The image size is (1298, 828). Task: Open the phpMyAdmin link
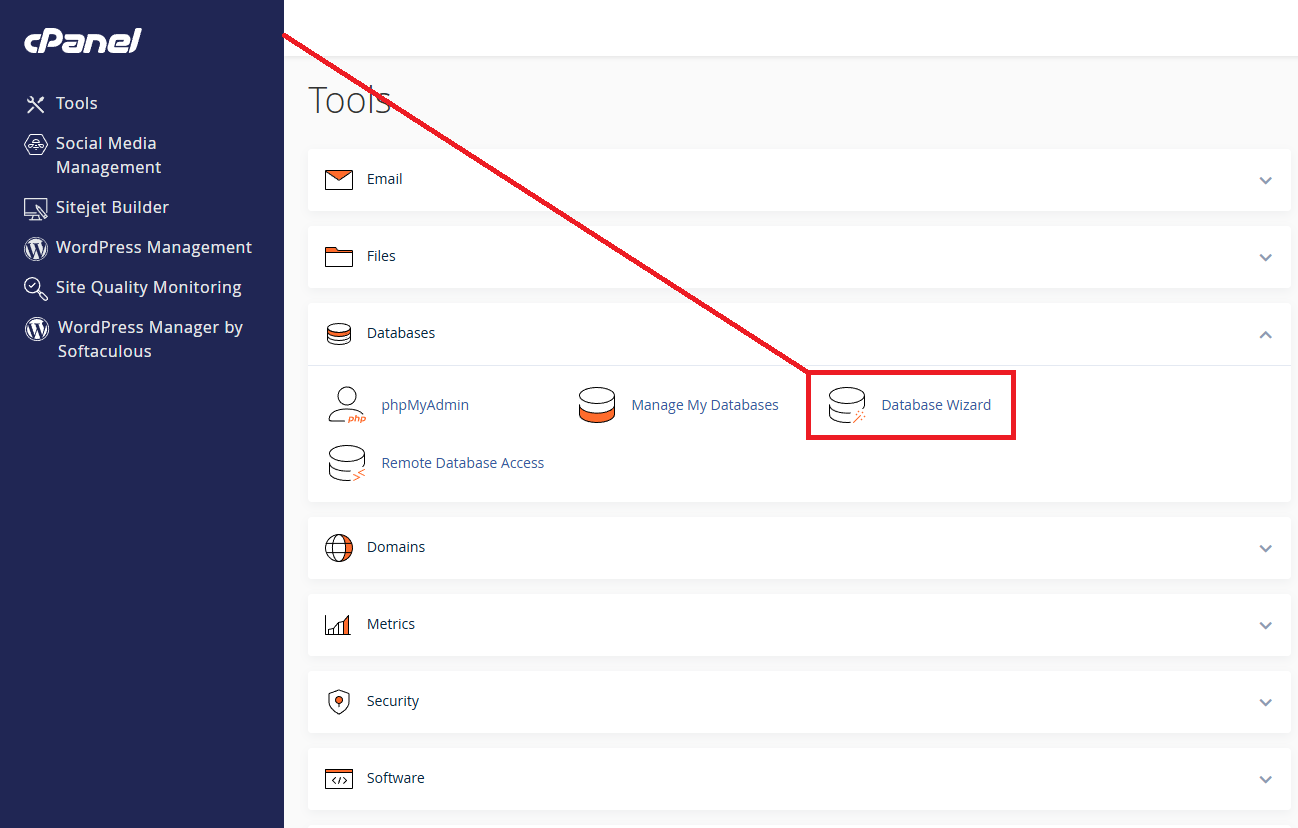coord(425,406)
